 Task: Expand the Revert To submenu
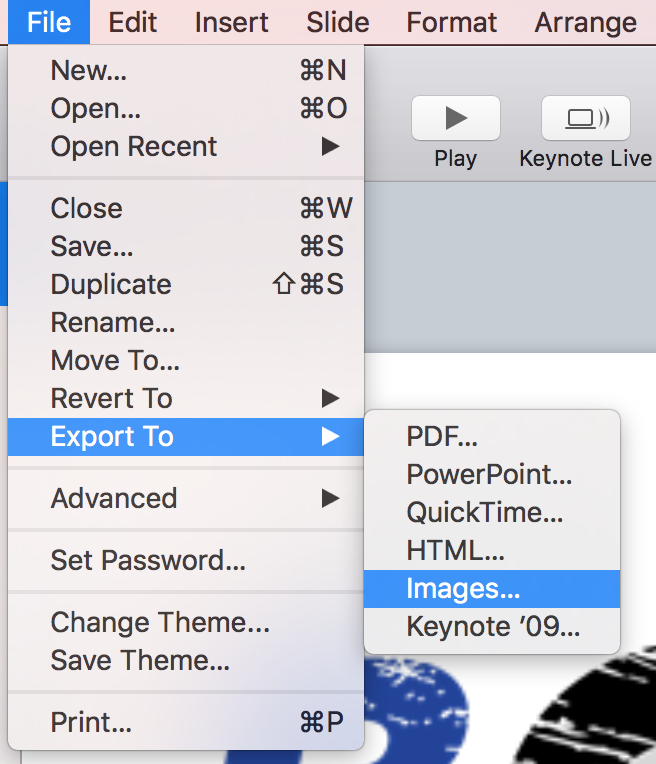186,399
